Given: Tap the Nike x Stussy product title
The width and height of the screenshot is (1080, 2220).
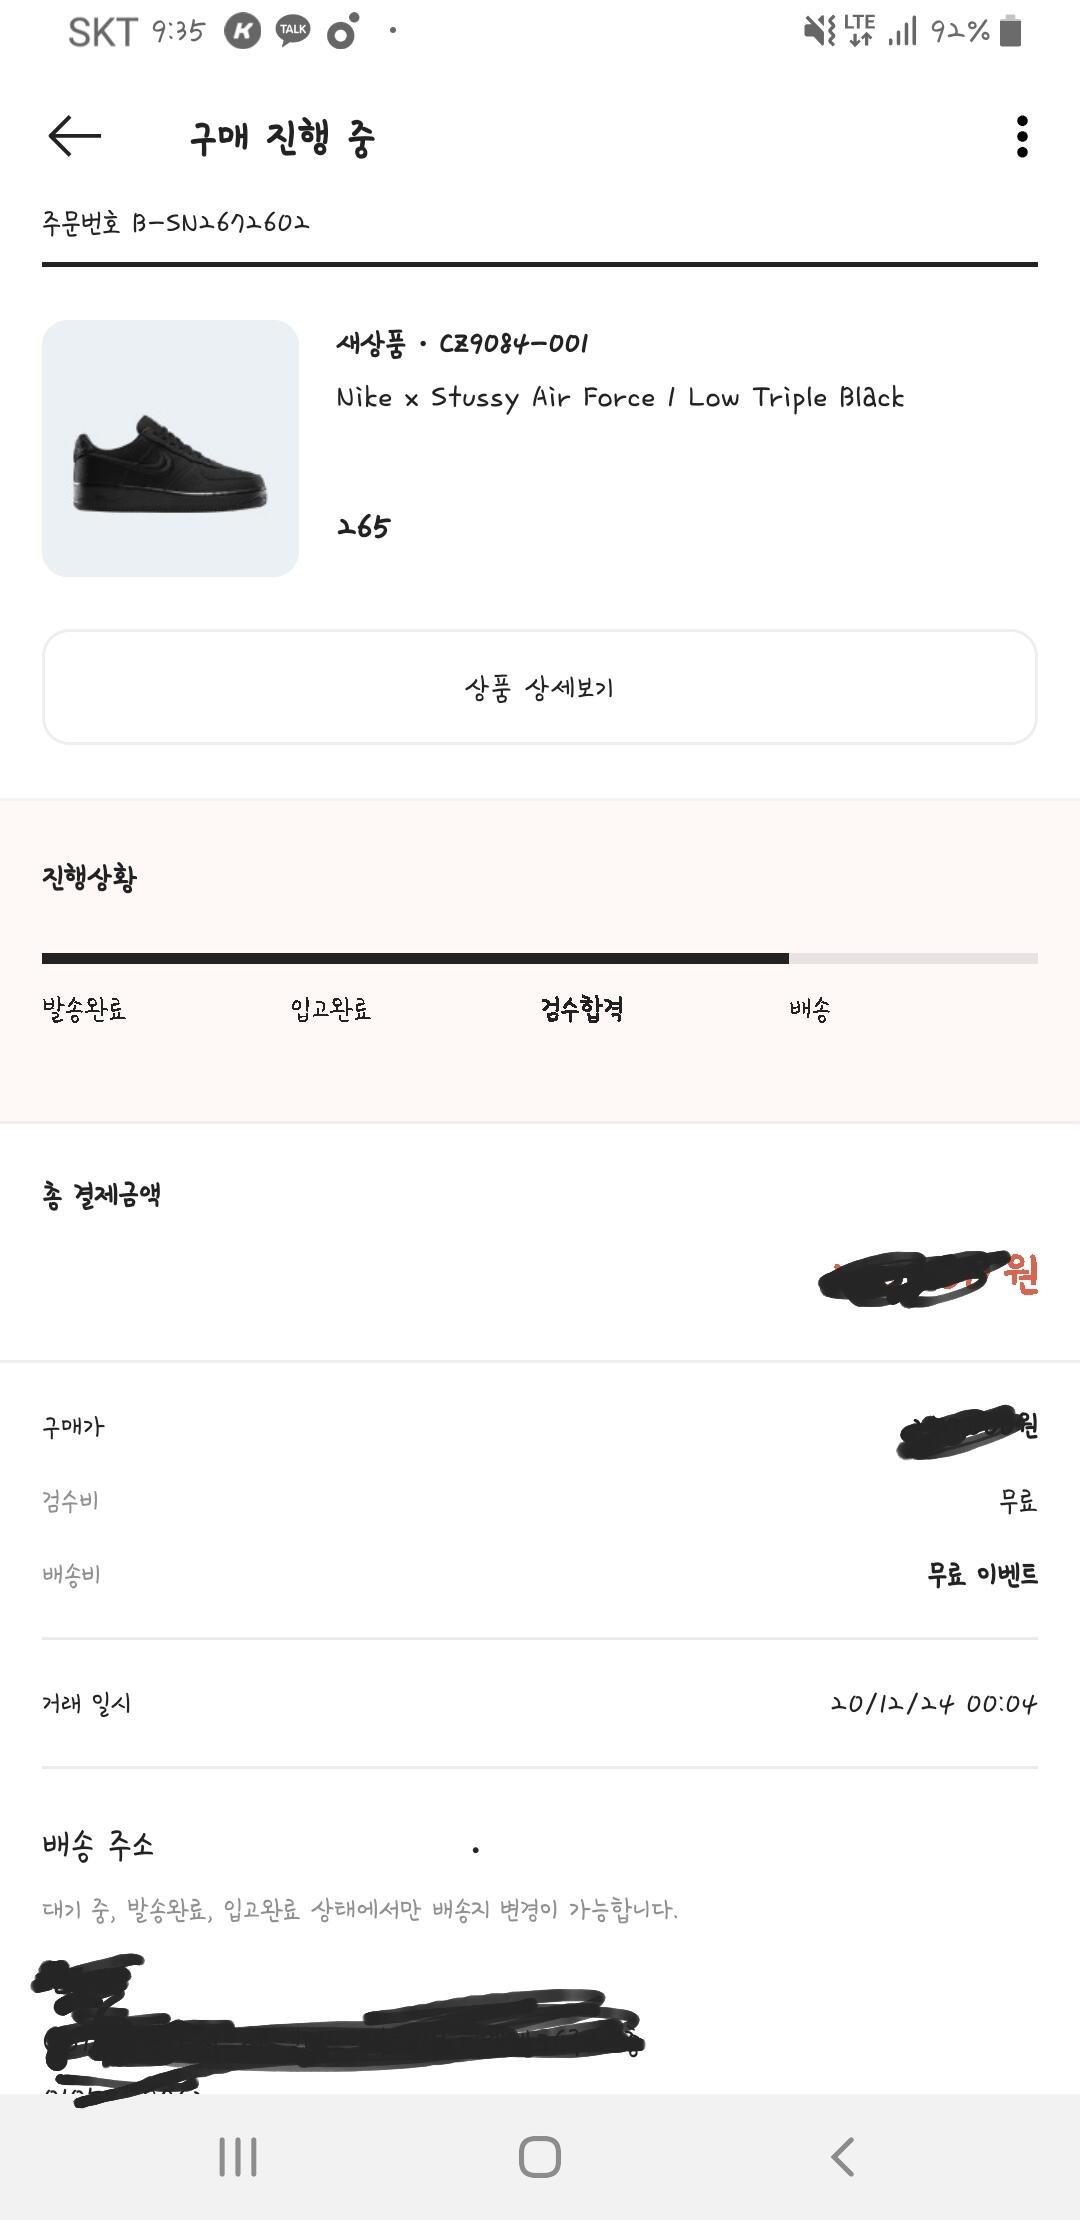Looking at the screenshot, I should pyautogui.click(x=620, y=398).
